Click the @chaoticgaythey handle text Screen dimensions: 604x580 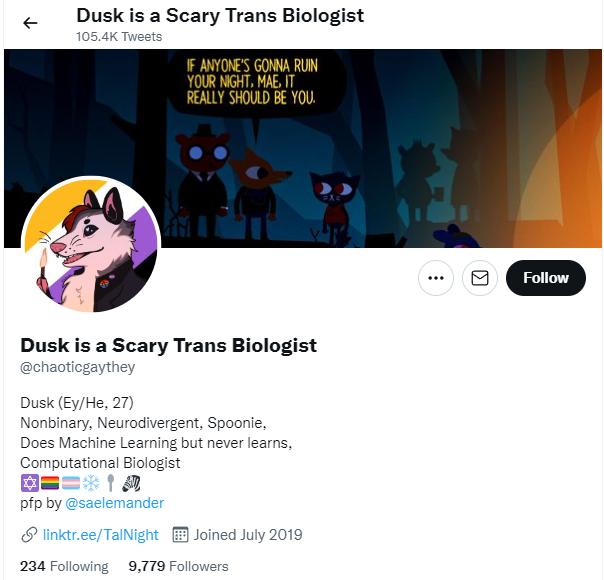click(x=77, y=367)
